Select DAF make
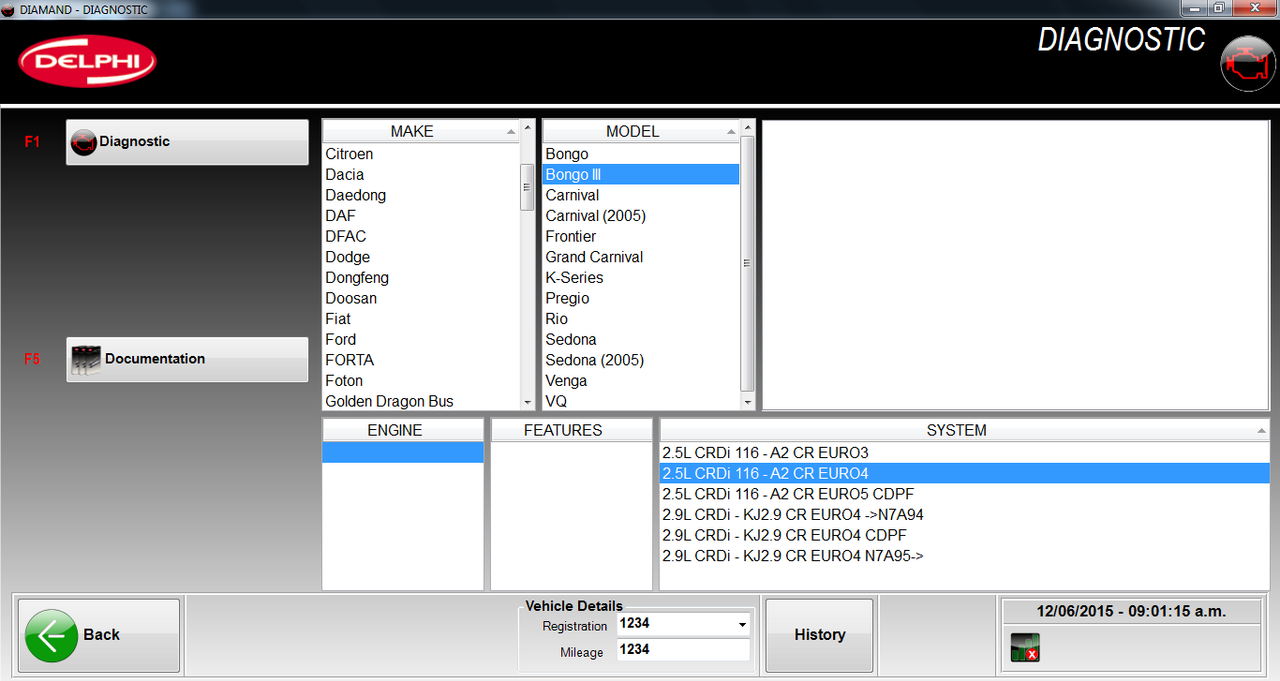1280x681 pixels. [421, 216]
